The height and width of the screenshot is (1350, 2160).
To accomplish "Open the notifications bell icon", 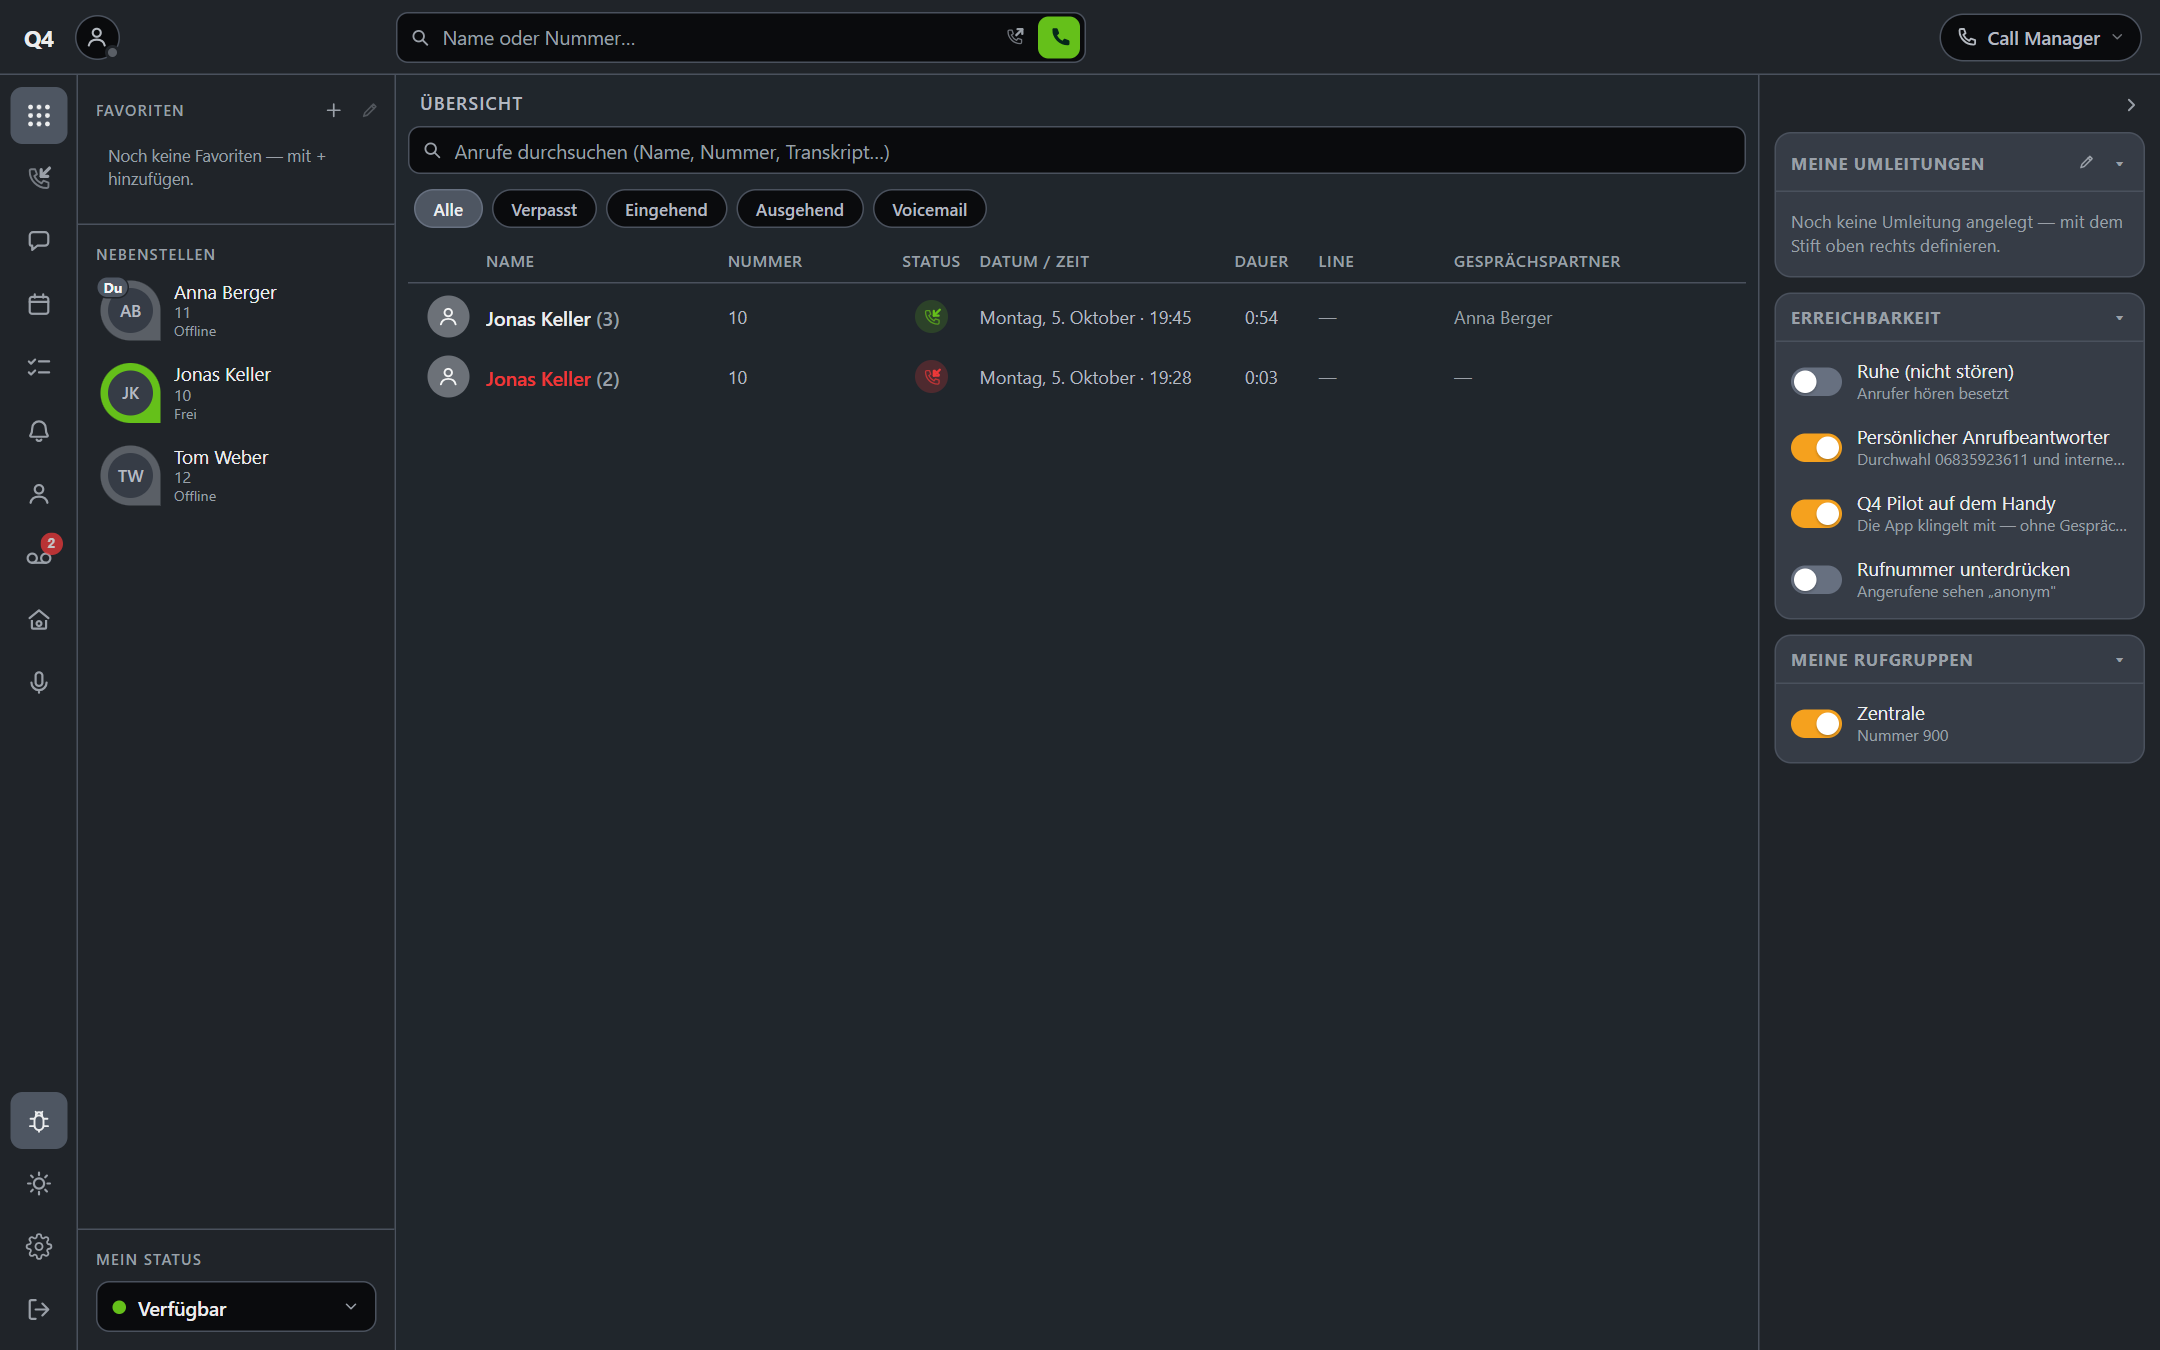I will [x=39, y=431].
